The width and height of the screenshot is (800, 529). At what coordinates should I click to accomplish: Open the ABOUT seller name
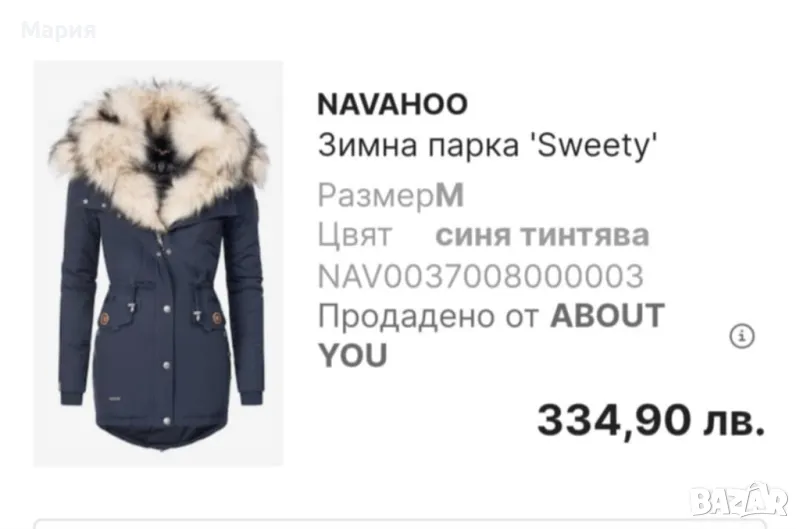tap(607, 315)
